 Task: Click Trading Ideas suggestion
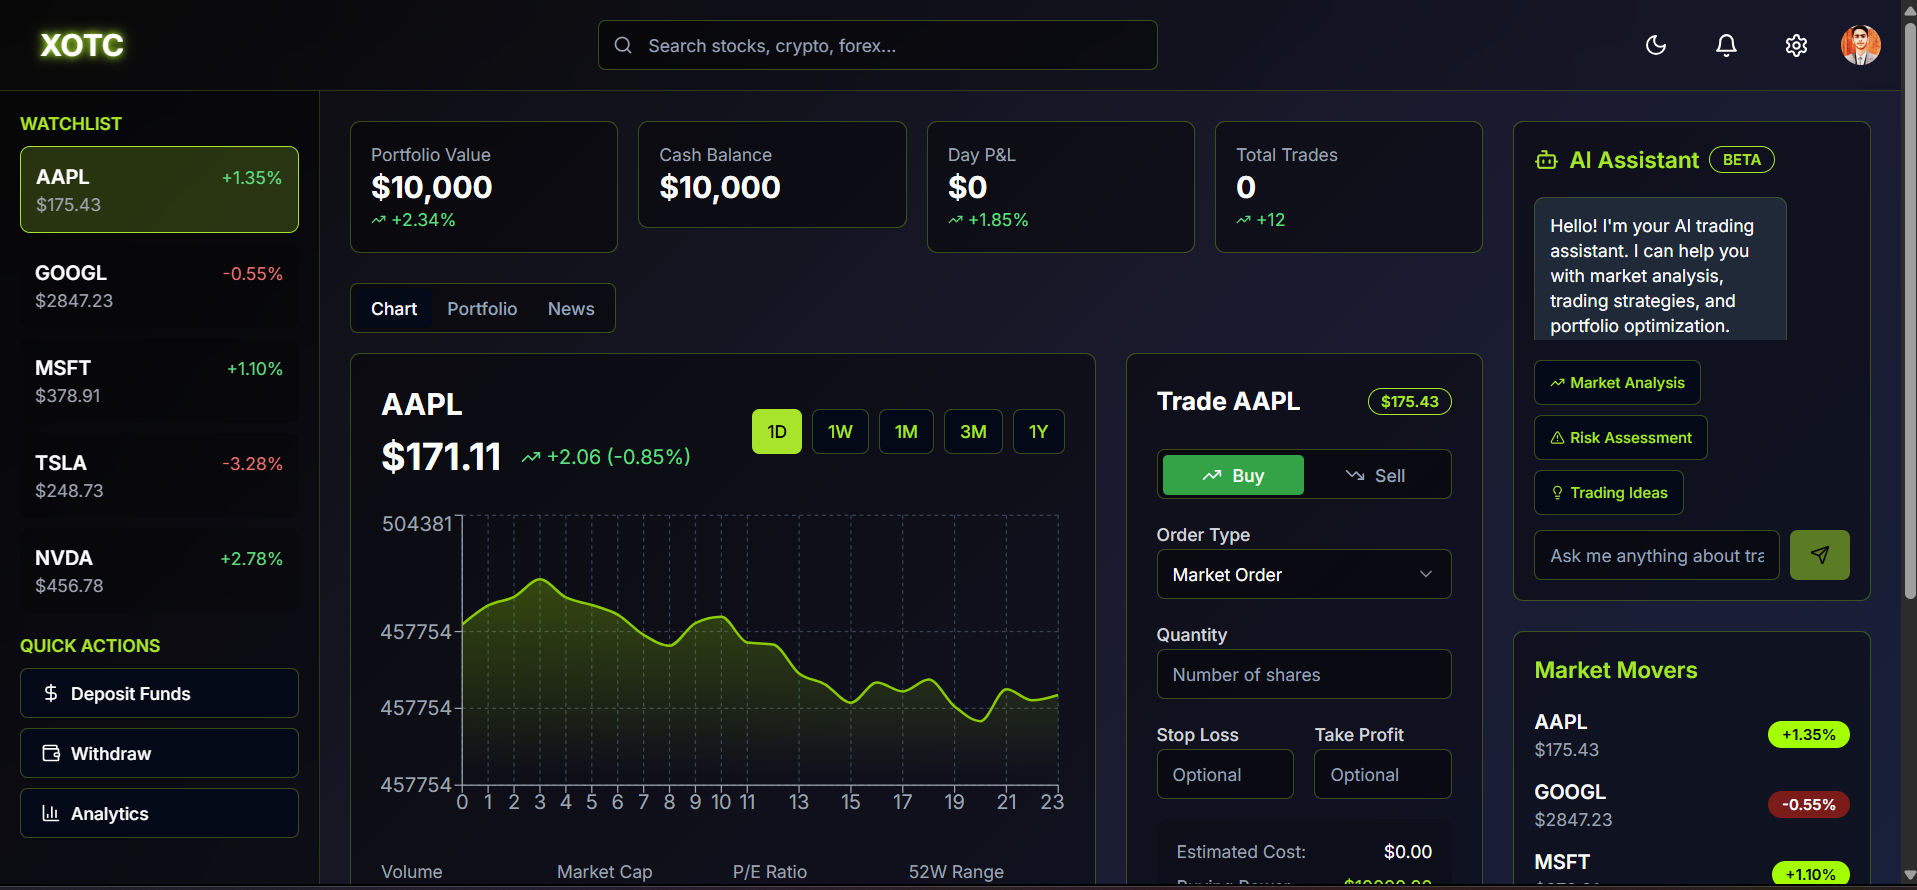[1609, 492]
